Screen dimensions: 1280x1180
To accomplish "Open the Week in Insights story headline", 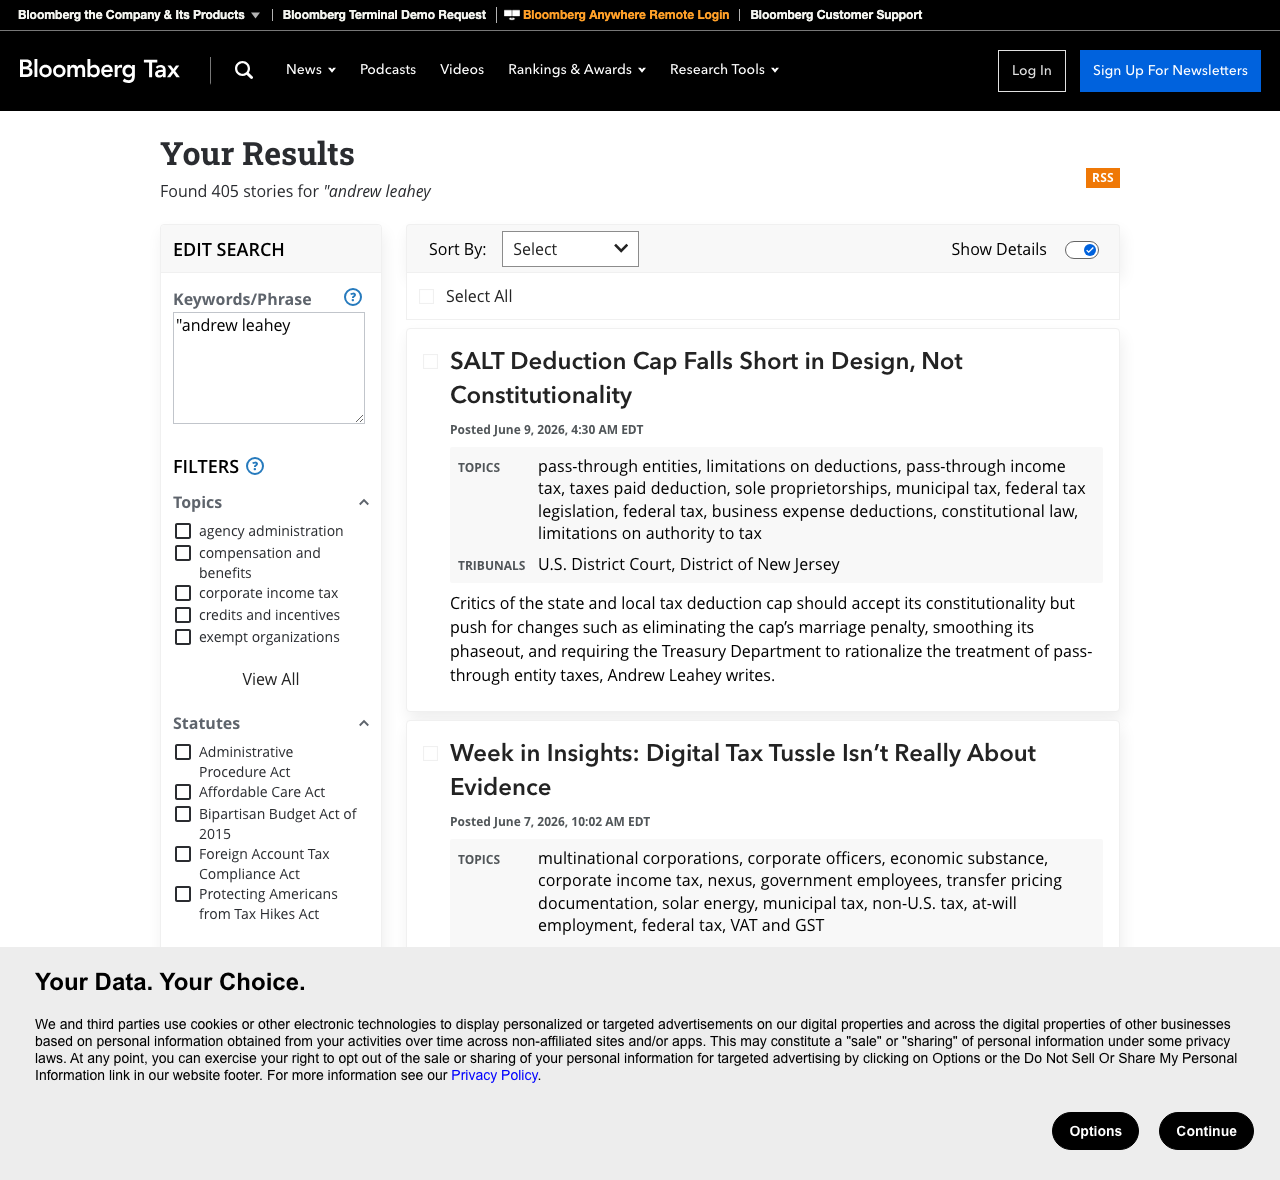I will (743, 770).
